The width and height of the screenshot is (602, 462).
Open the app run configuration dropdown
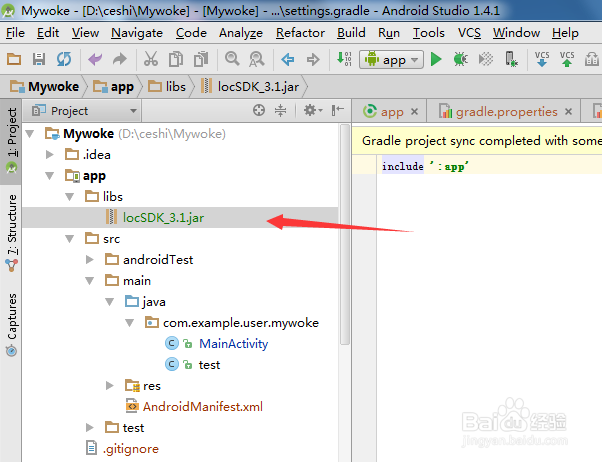(391, 60)
